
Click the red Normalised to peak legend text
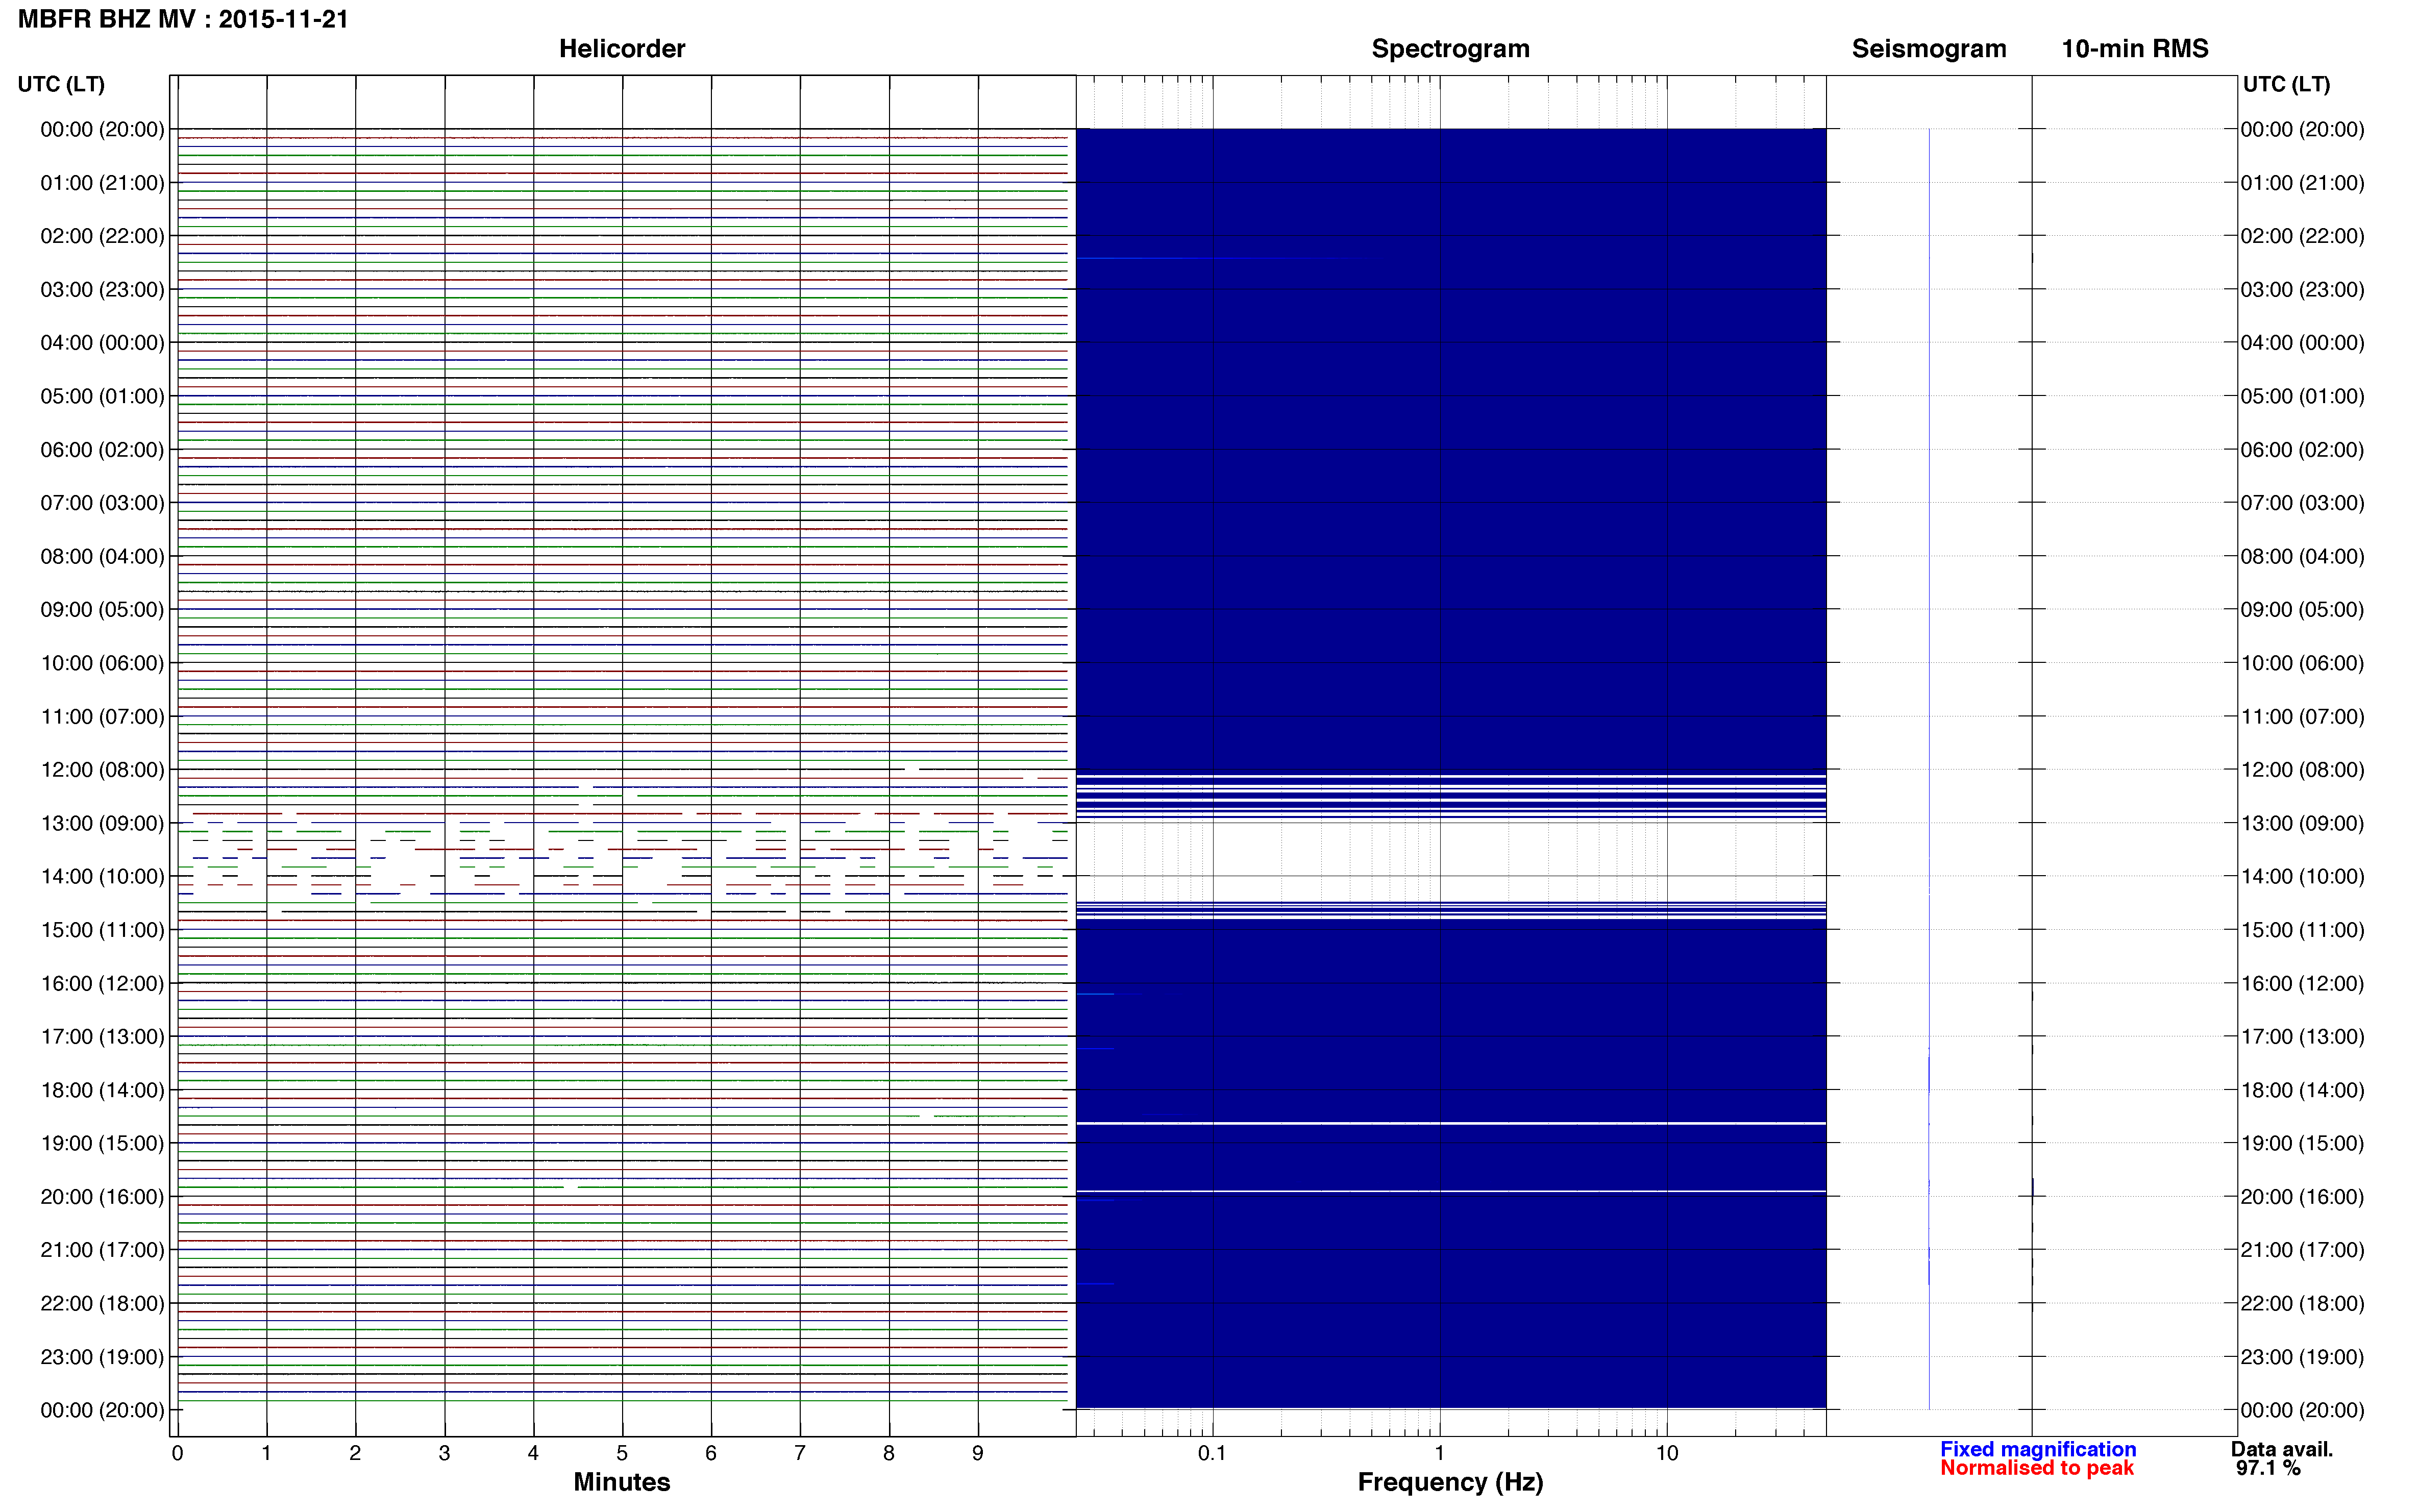(x=2037, y=1469)
